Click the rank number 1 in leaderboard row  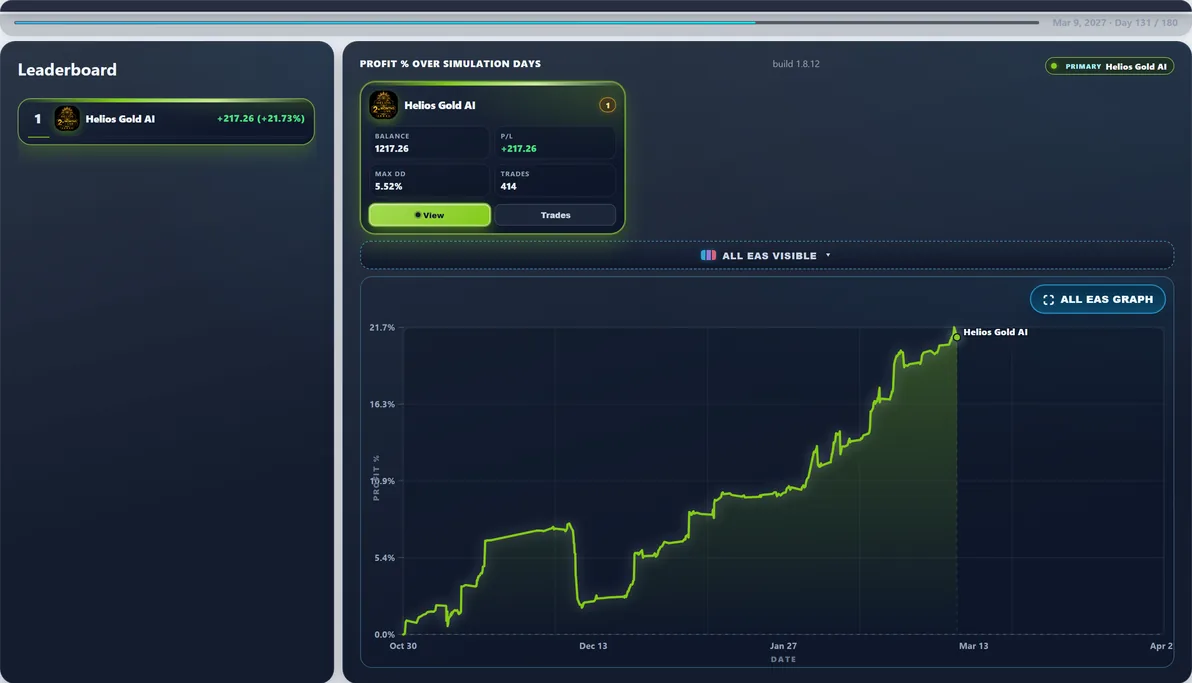(37, 119)
